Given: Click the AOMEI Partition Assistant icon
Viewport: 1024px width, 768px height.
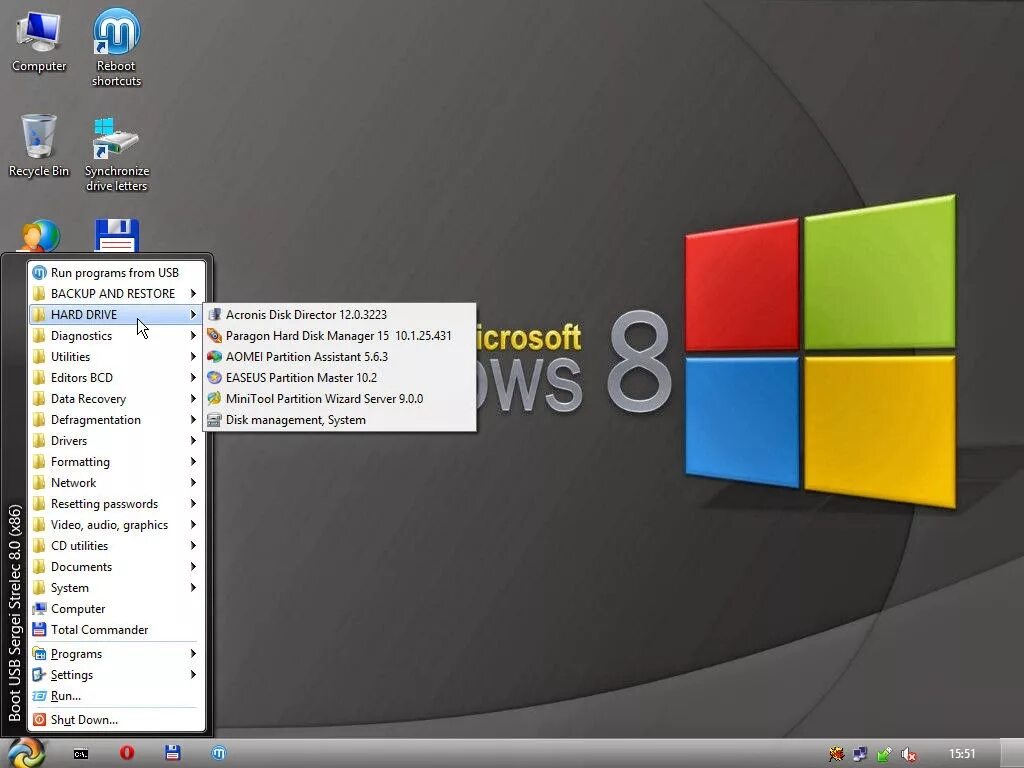Looking at the screenshot, I should pyautogui.click(x=214, y=357).
